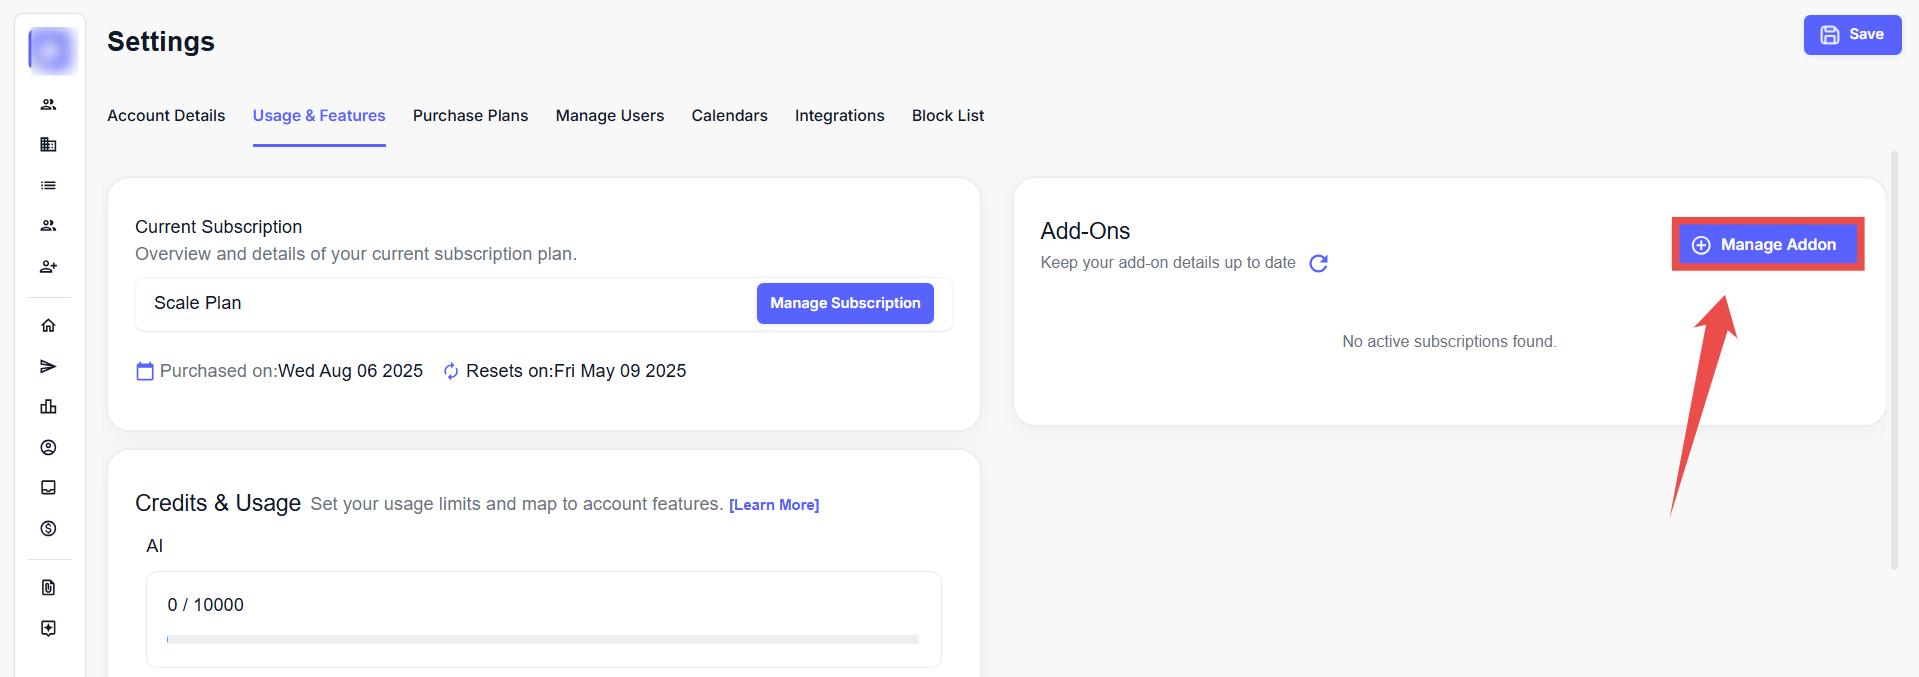Click the add-person icon in the sidebar
Image resolution: width=1919 pixels, height=677 pixels.
point(48,267)
